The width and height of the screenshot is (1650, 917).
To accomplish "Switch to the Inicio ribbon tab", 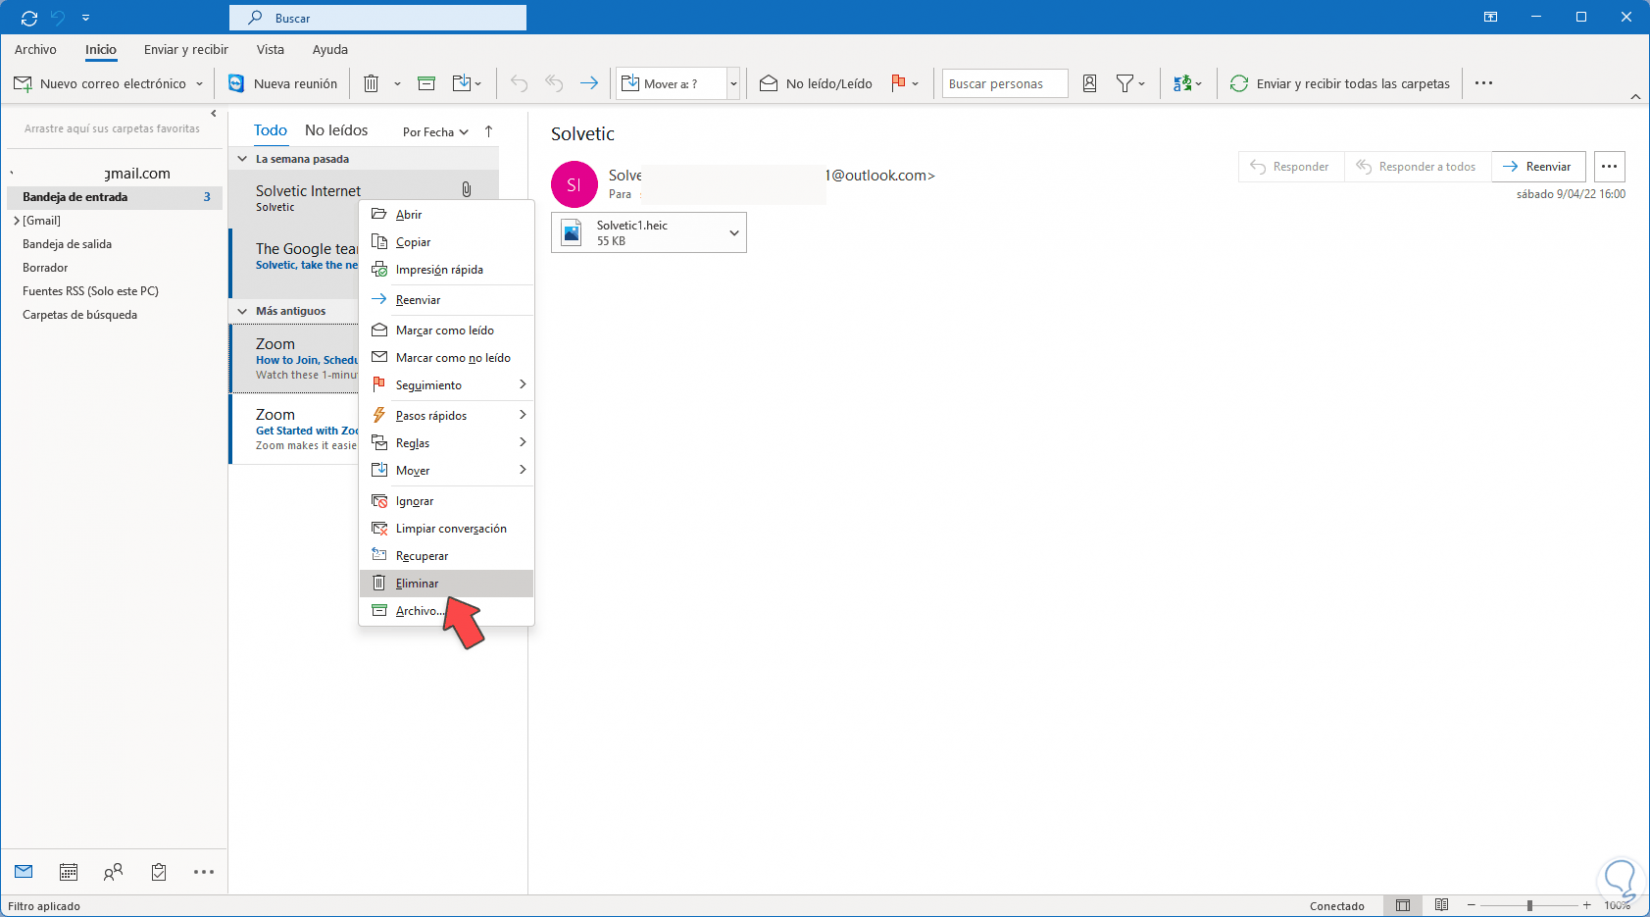I will (x=100, y=49).
